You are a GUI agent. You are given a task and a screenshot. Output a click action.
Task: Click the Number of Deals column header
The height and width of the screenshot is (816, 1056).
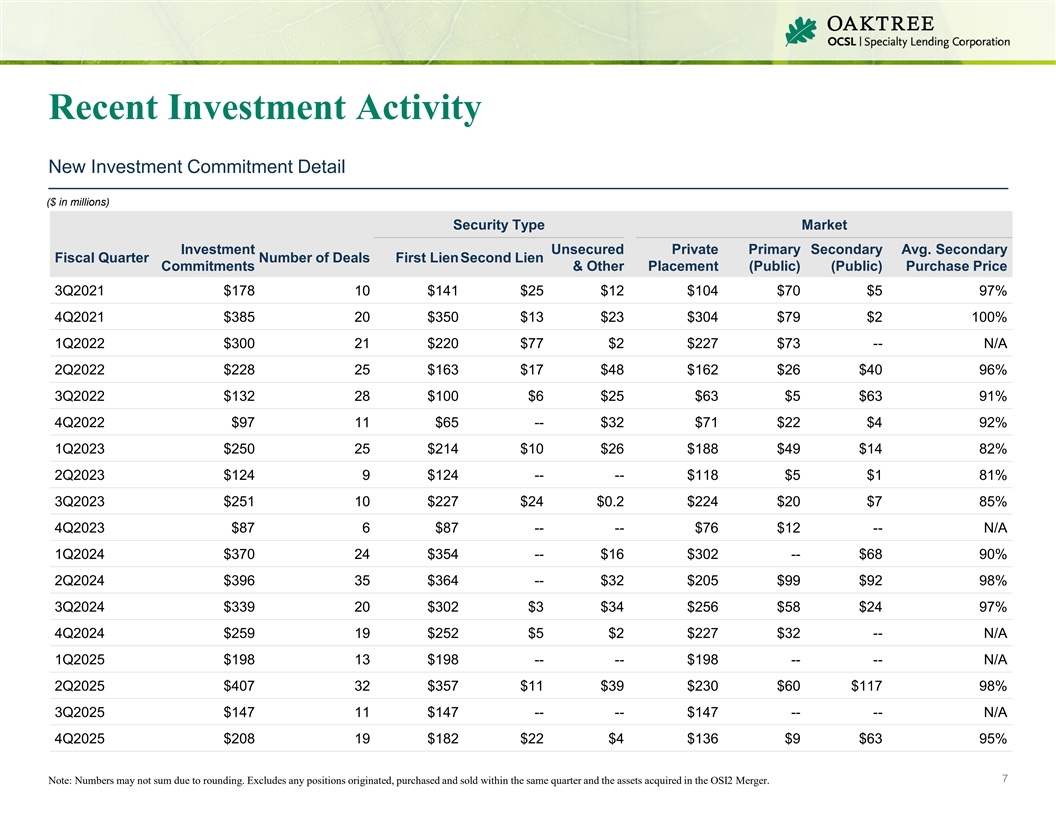314,258
